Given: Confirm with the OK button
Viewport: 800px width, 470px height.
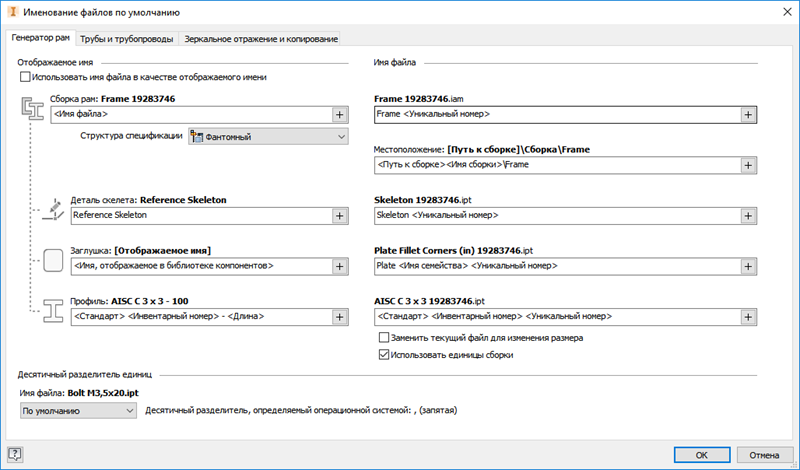Looking at the screenshot, I should tap(702, 455).
